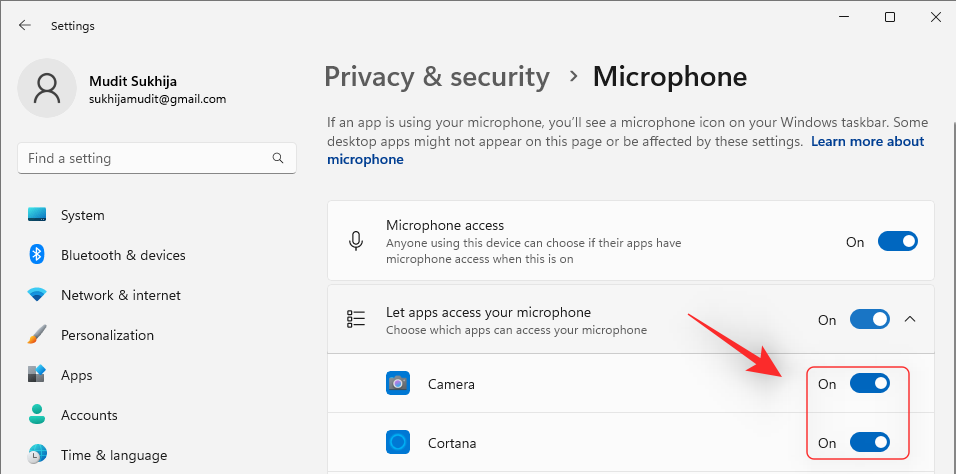Open the Apps settings section

click(x=76, y=375)
